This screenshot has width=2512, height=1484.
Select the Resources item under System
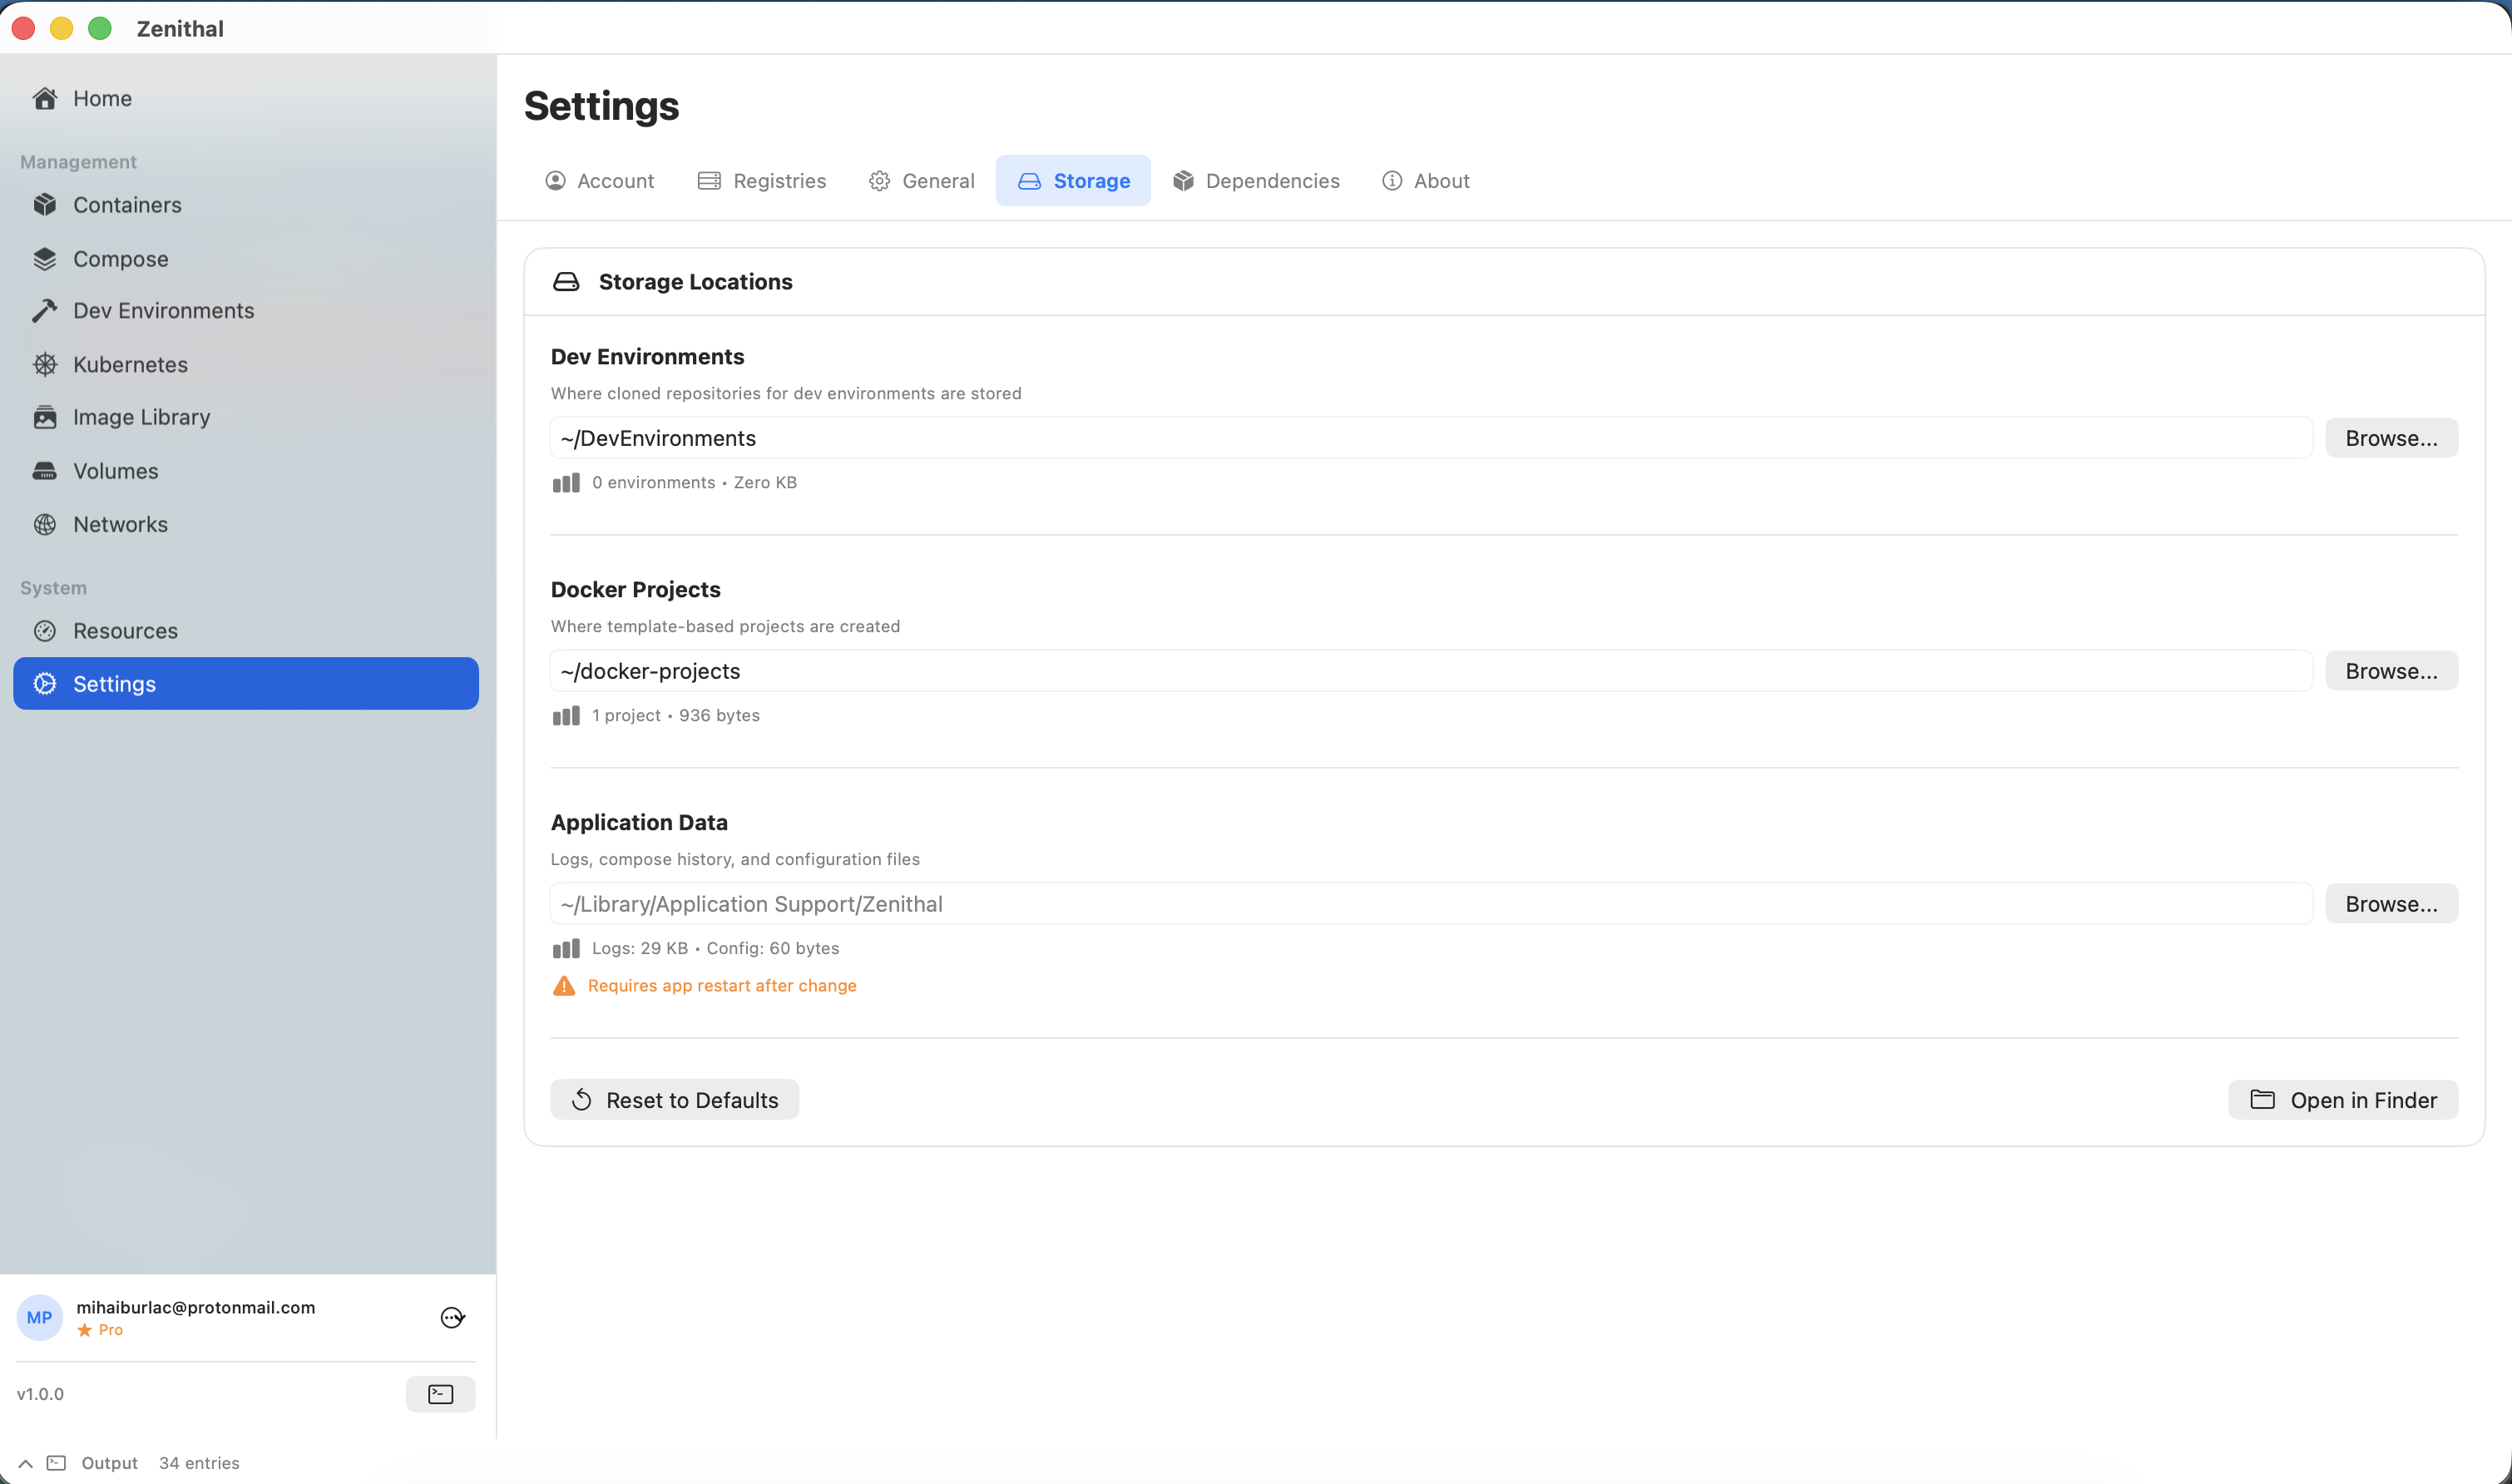[x=126, y=630]
